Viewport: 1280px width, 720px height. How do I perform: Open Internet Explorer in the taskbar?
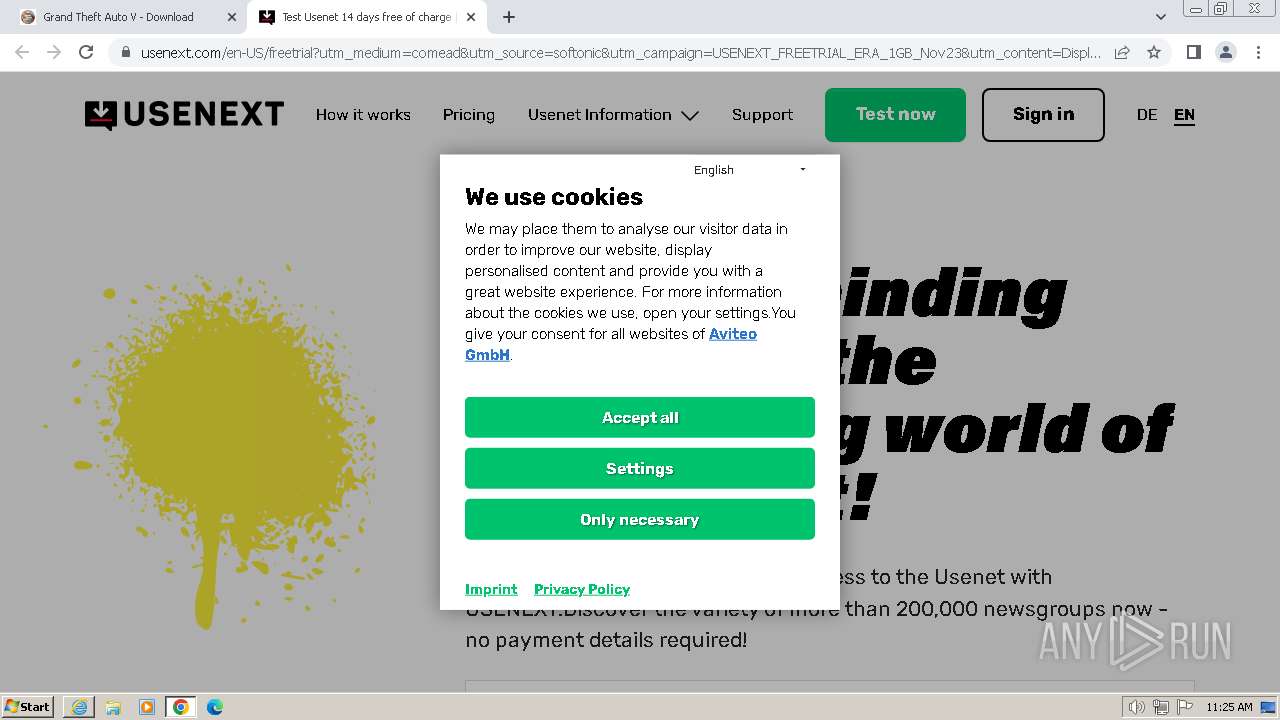(x=79, y=707)
